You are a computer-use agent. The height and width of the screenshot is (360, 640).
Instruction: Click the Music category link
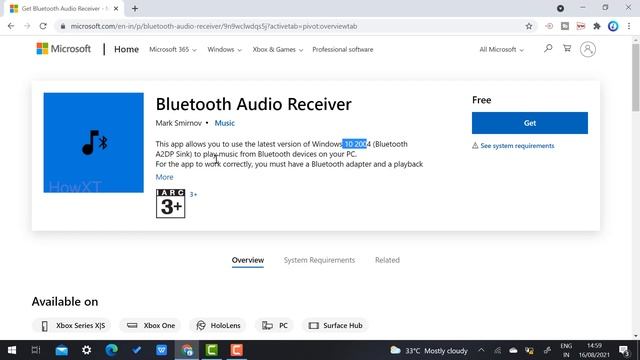click(x=224, y=123)
